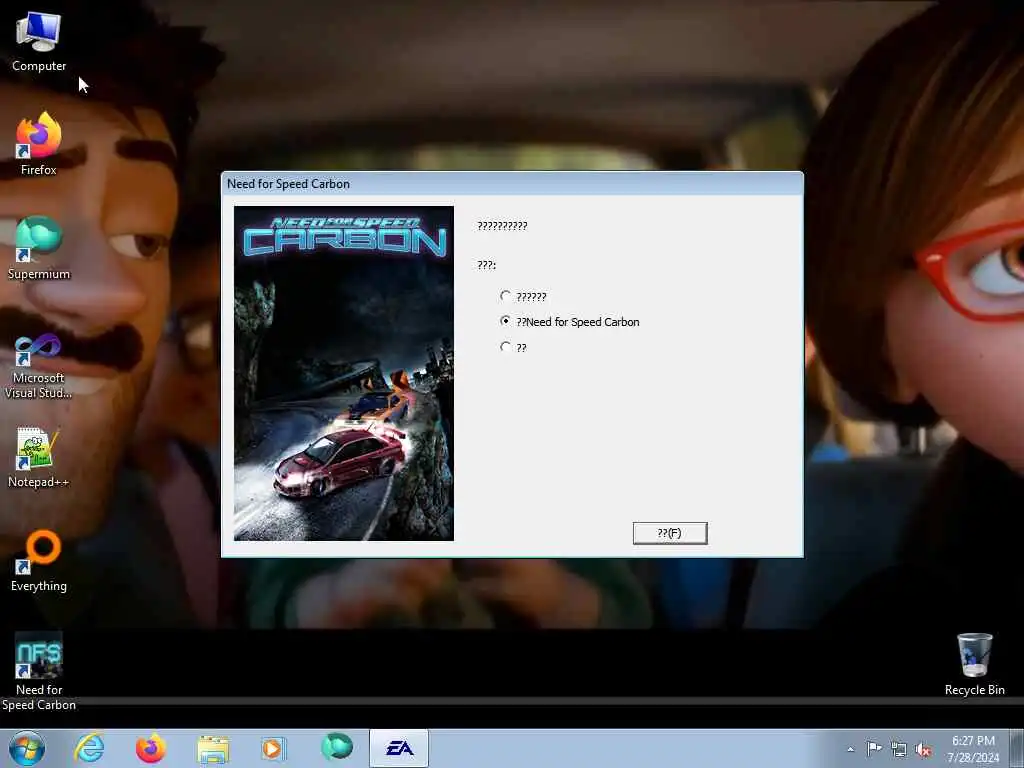Open the Notepad++ desktop shortcut

39,457
